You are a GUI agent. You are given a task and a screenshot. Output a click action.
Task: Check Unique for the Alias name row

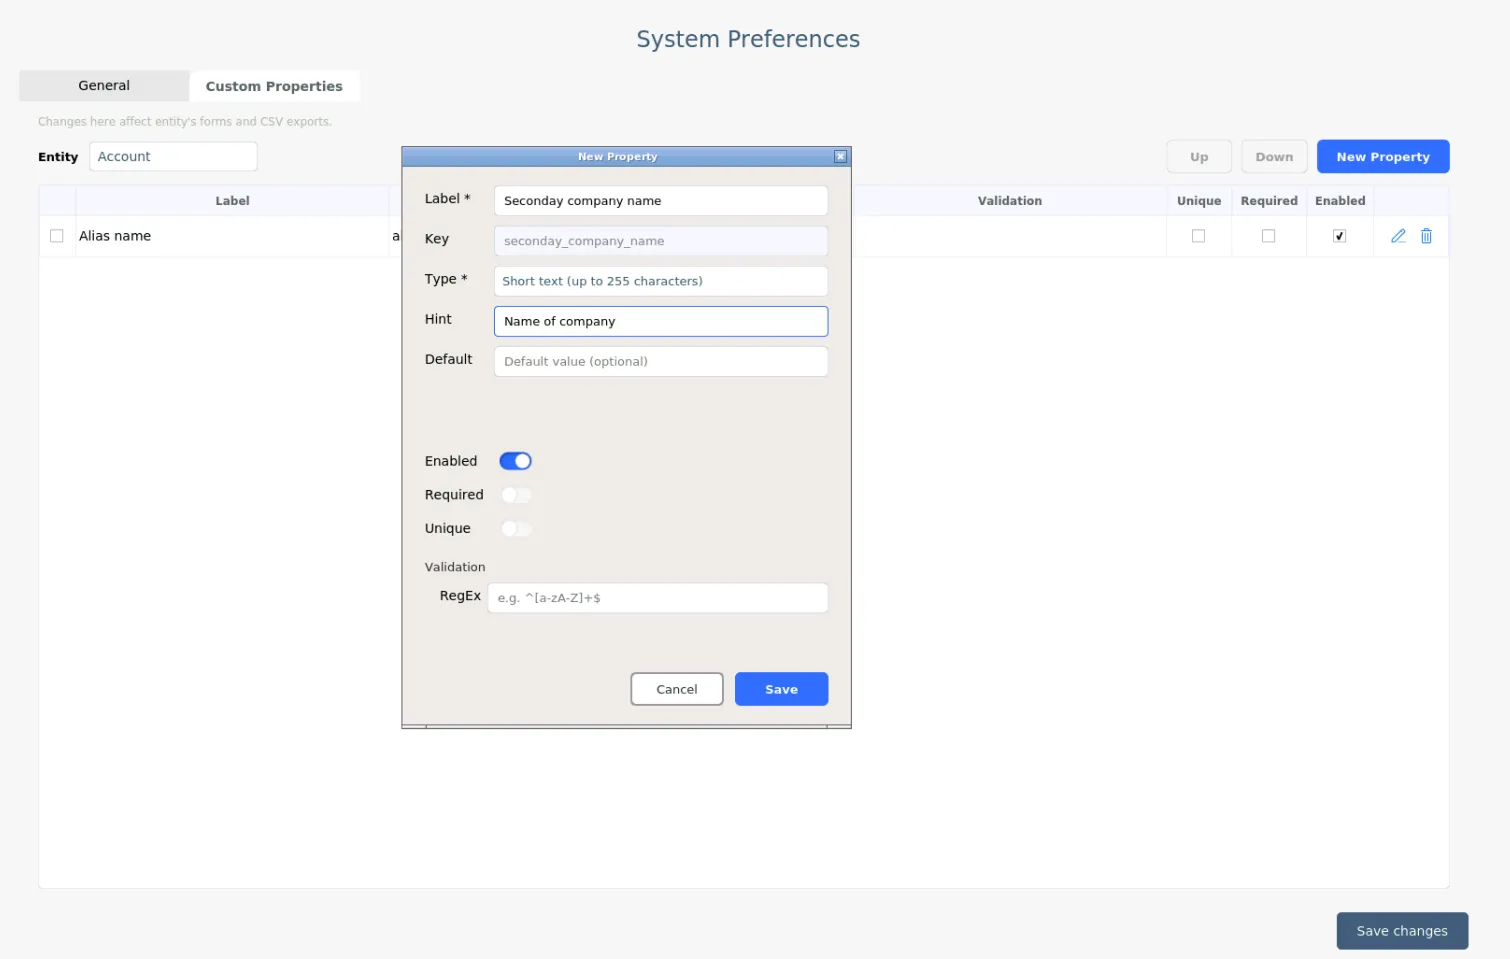tap(1198, 236)
